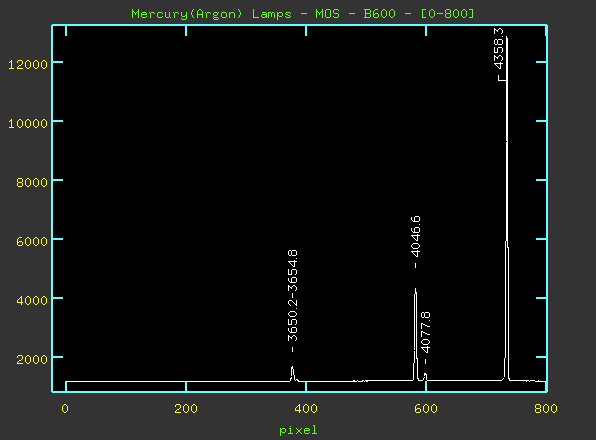Image resolution: width=596 pixels, height=440 pixels.
Task: Click the 6000 y-axis tick label
Action: click(x=32, y=241)
